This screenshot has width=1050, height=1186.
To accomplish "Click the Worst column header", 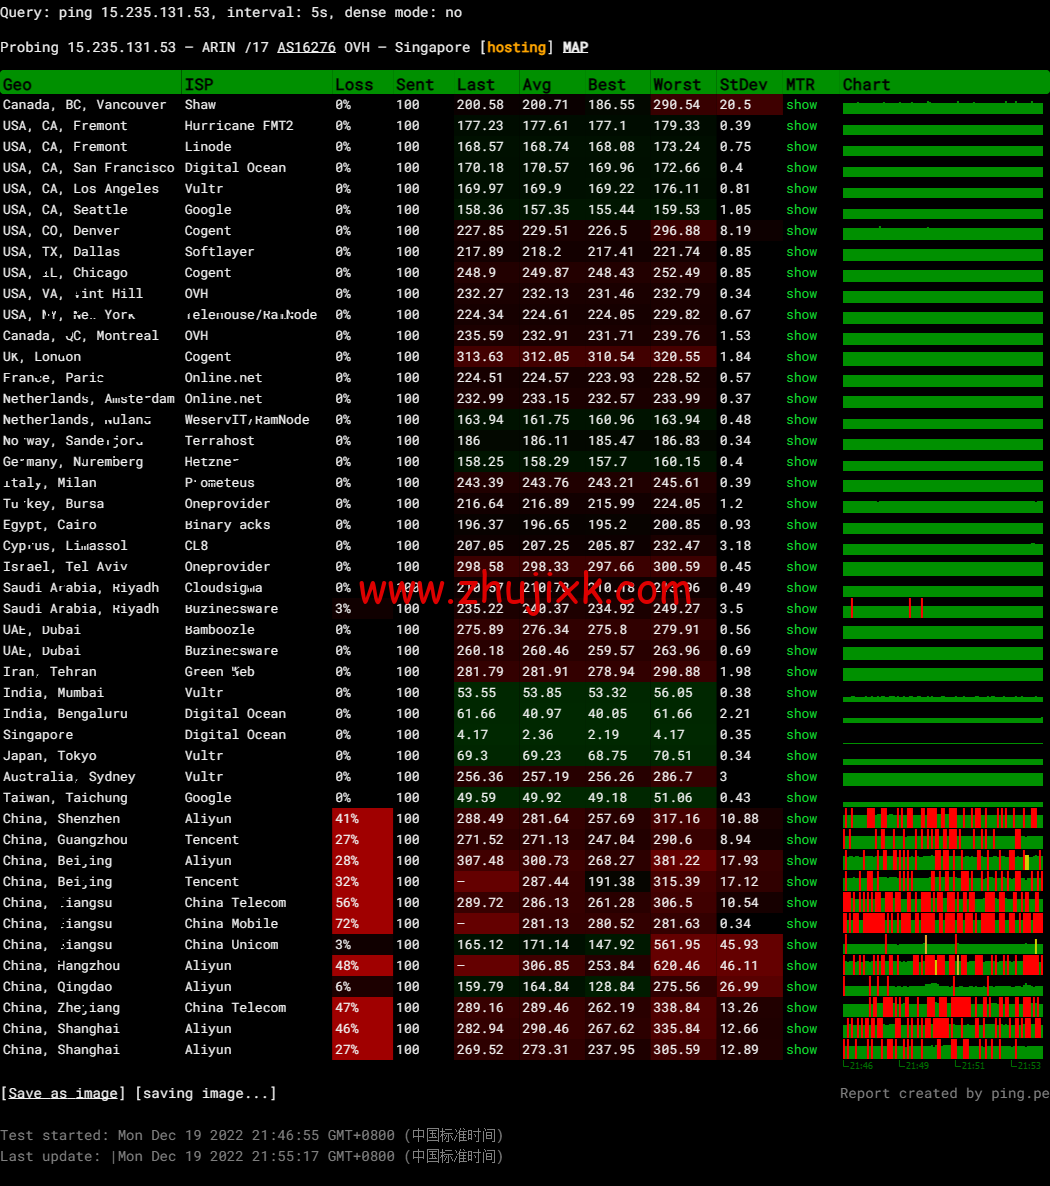I will pyautogui.click(x=676, y=85).
